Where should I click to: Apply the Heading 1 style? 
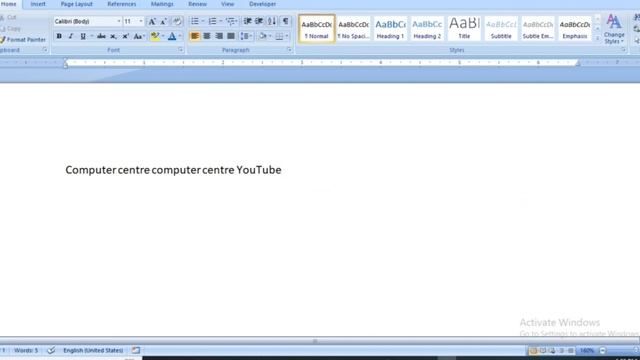[390, 29]
